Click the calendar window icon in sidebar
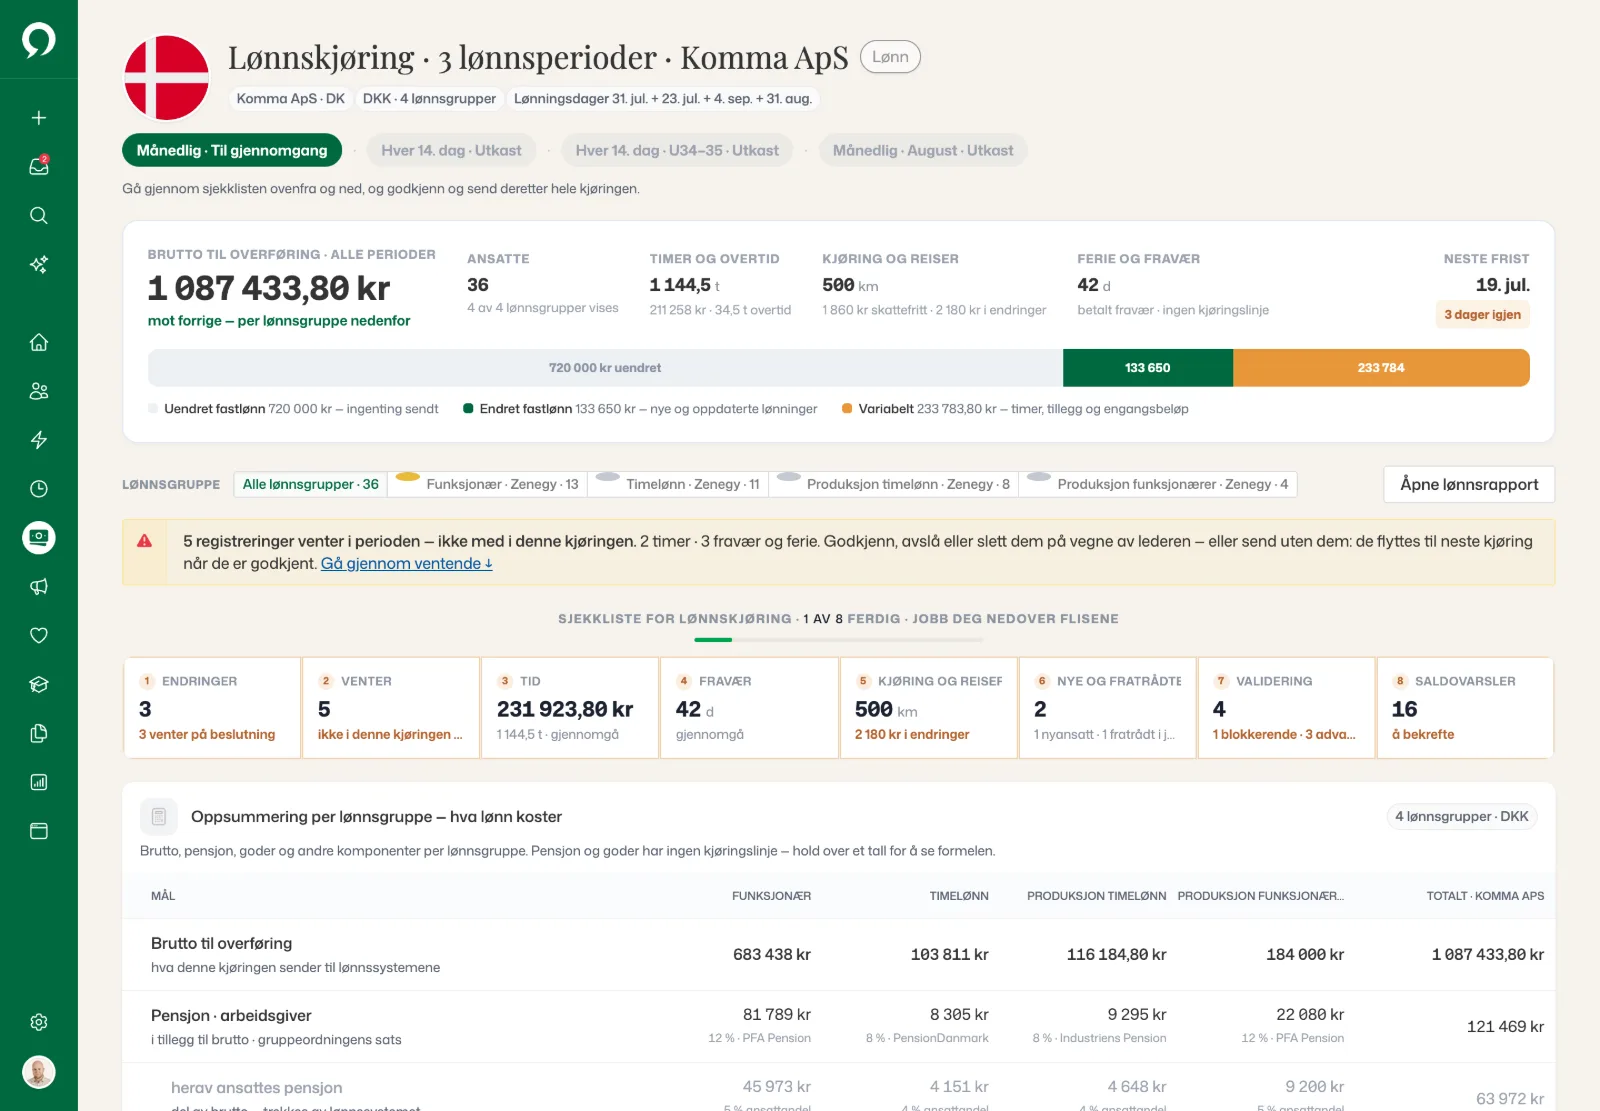The width and height of the screenshot is (1600, 1111). pyautogui.click(x=39, y=832)
